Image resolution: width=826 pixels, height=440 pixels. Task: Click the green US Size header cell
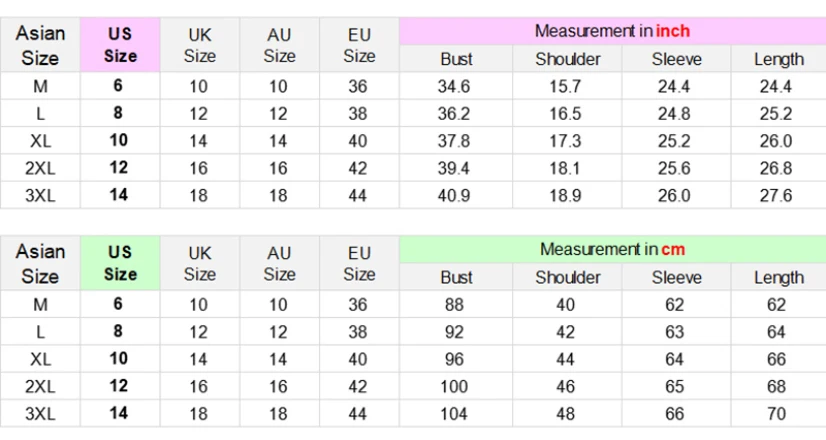coord(120,262)
